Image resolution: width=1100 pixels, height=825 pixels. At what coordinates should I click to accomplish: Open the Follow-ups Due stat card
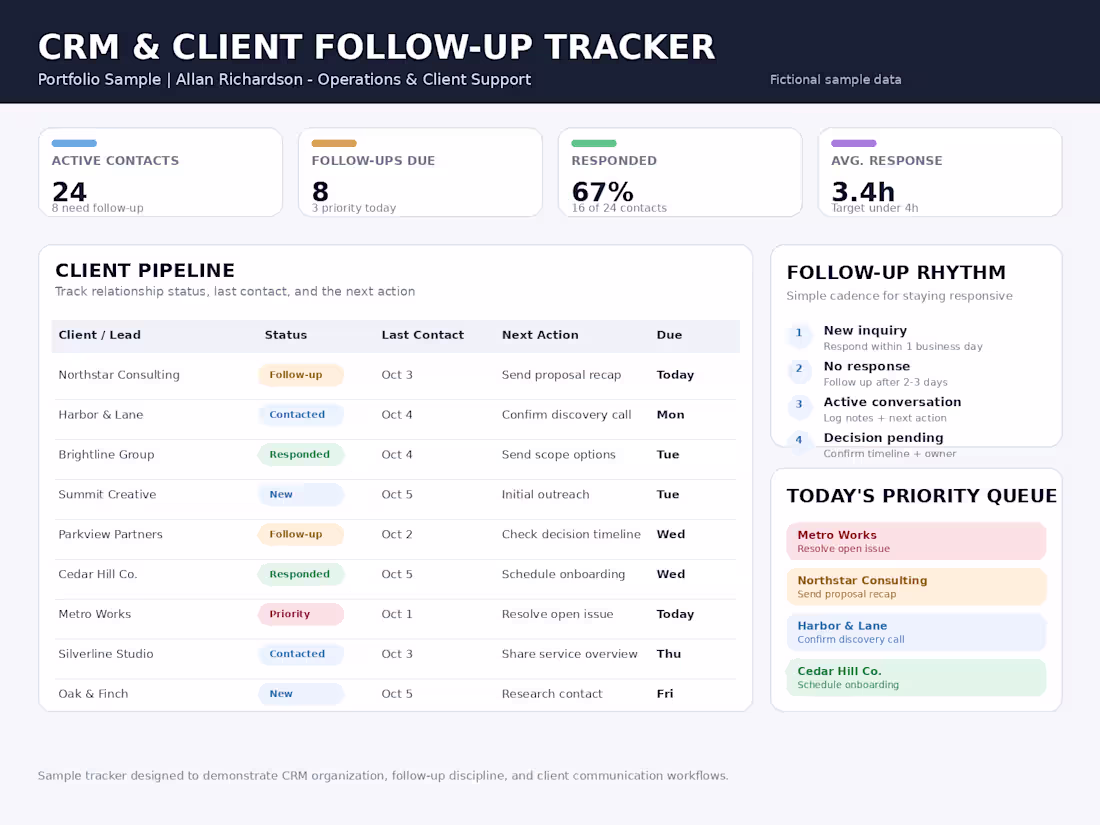pos(420,172)
